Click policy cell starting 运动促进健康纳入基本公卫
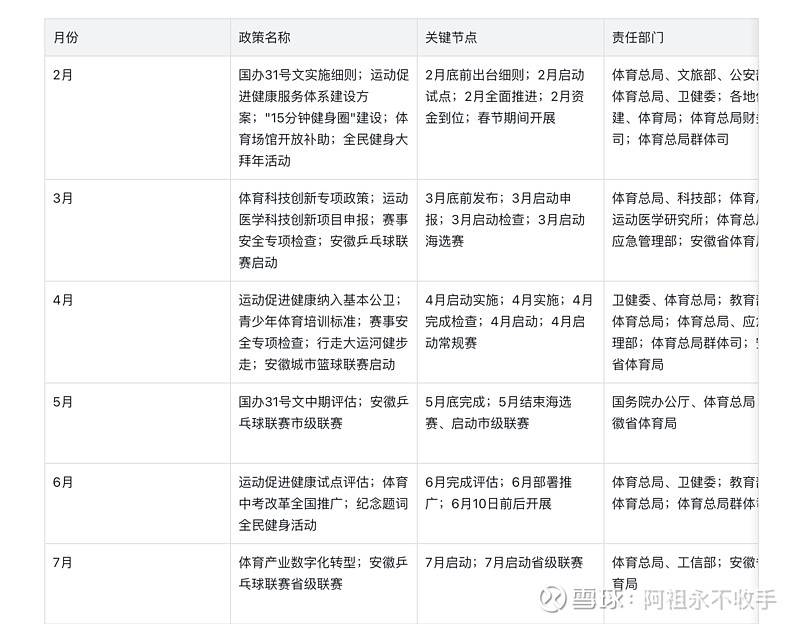Screen dimensions: 800x624 click(x=323, y=332)
